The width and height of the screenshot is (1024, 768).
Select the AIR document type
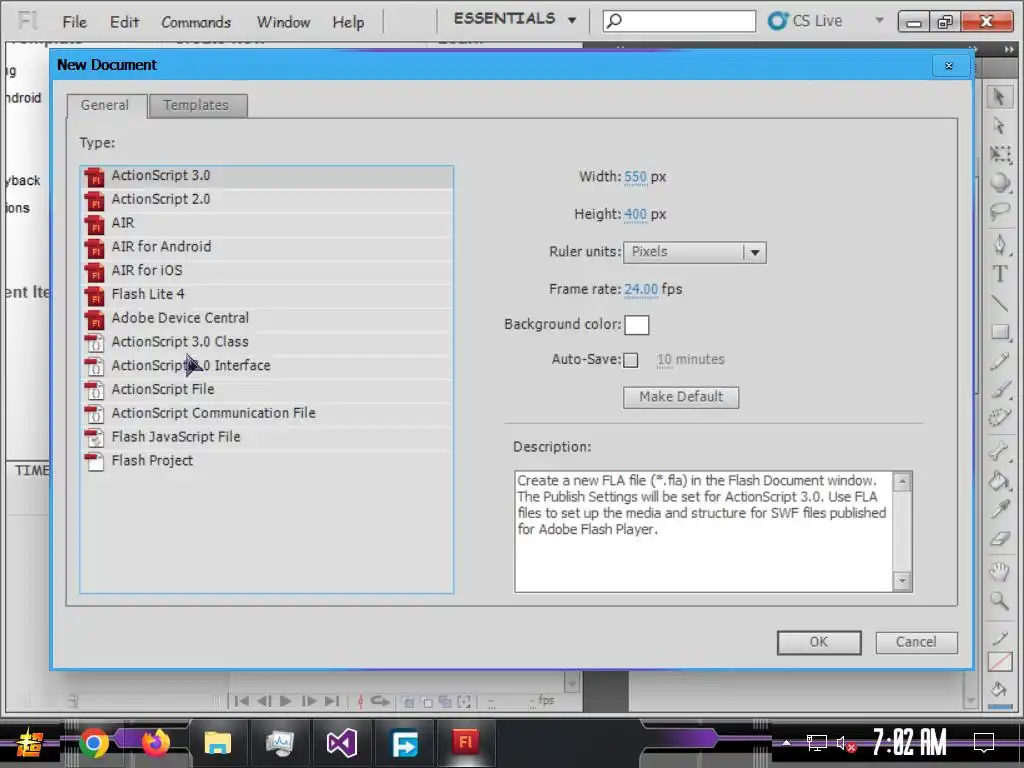(267, 223)
